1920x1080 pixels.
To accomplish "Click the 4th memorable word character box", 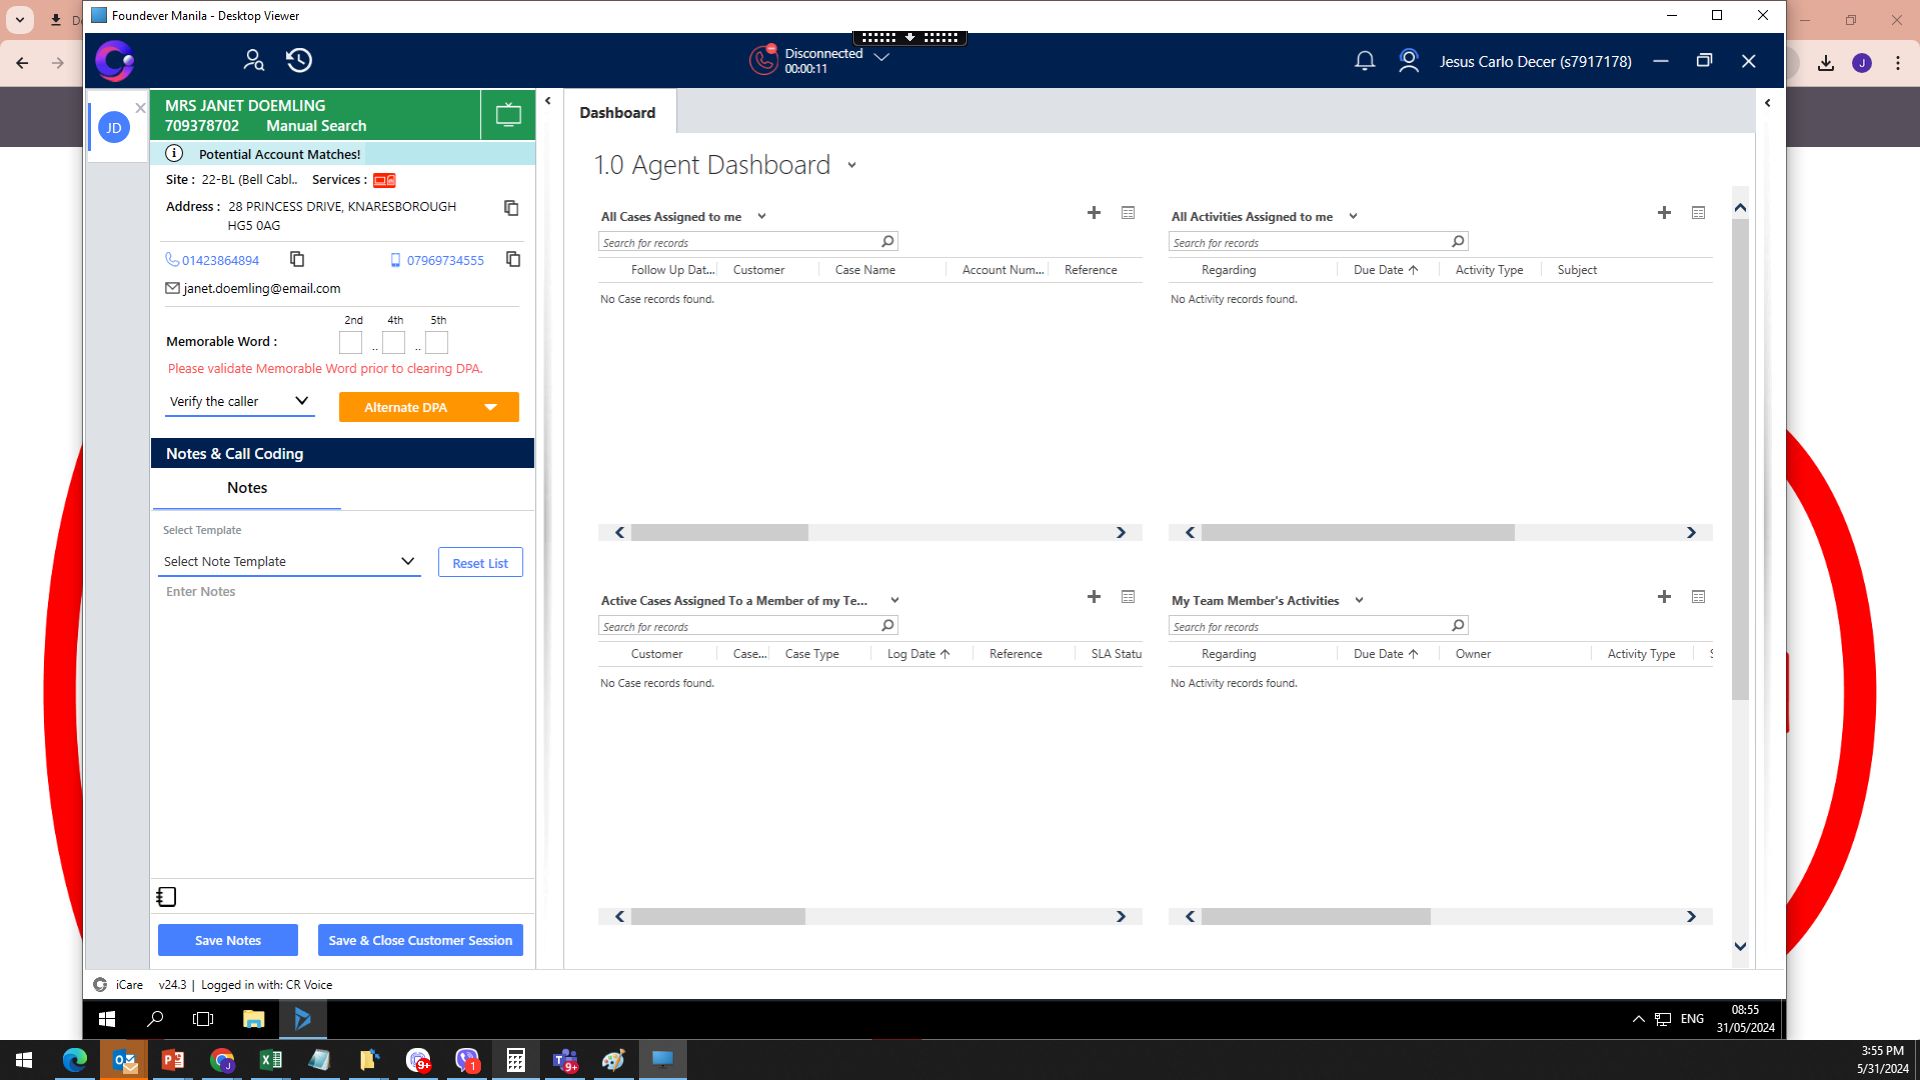I will (x=394, y=343).
